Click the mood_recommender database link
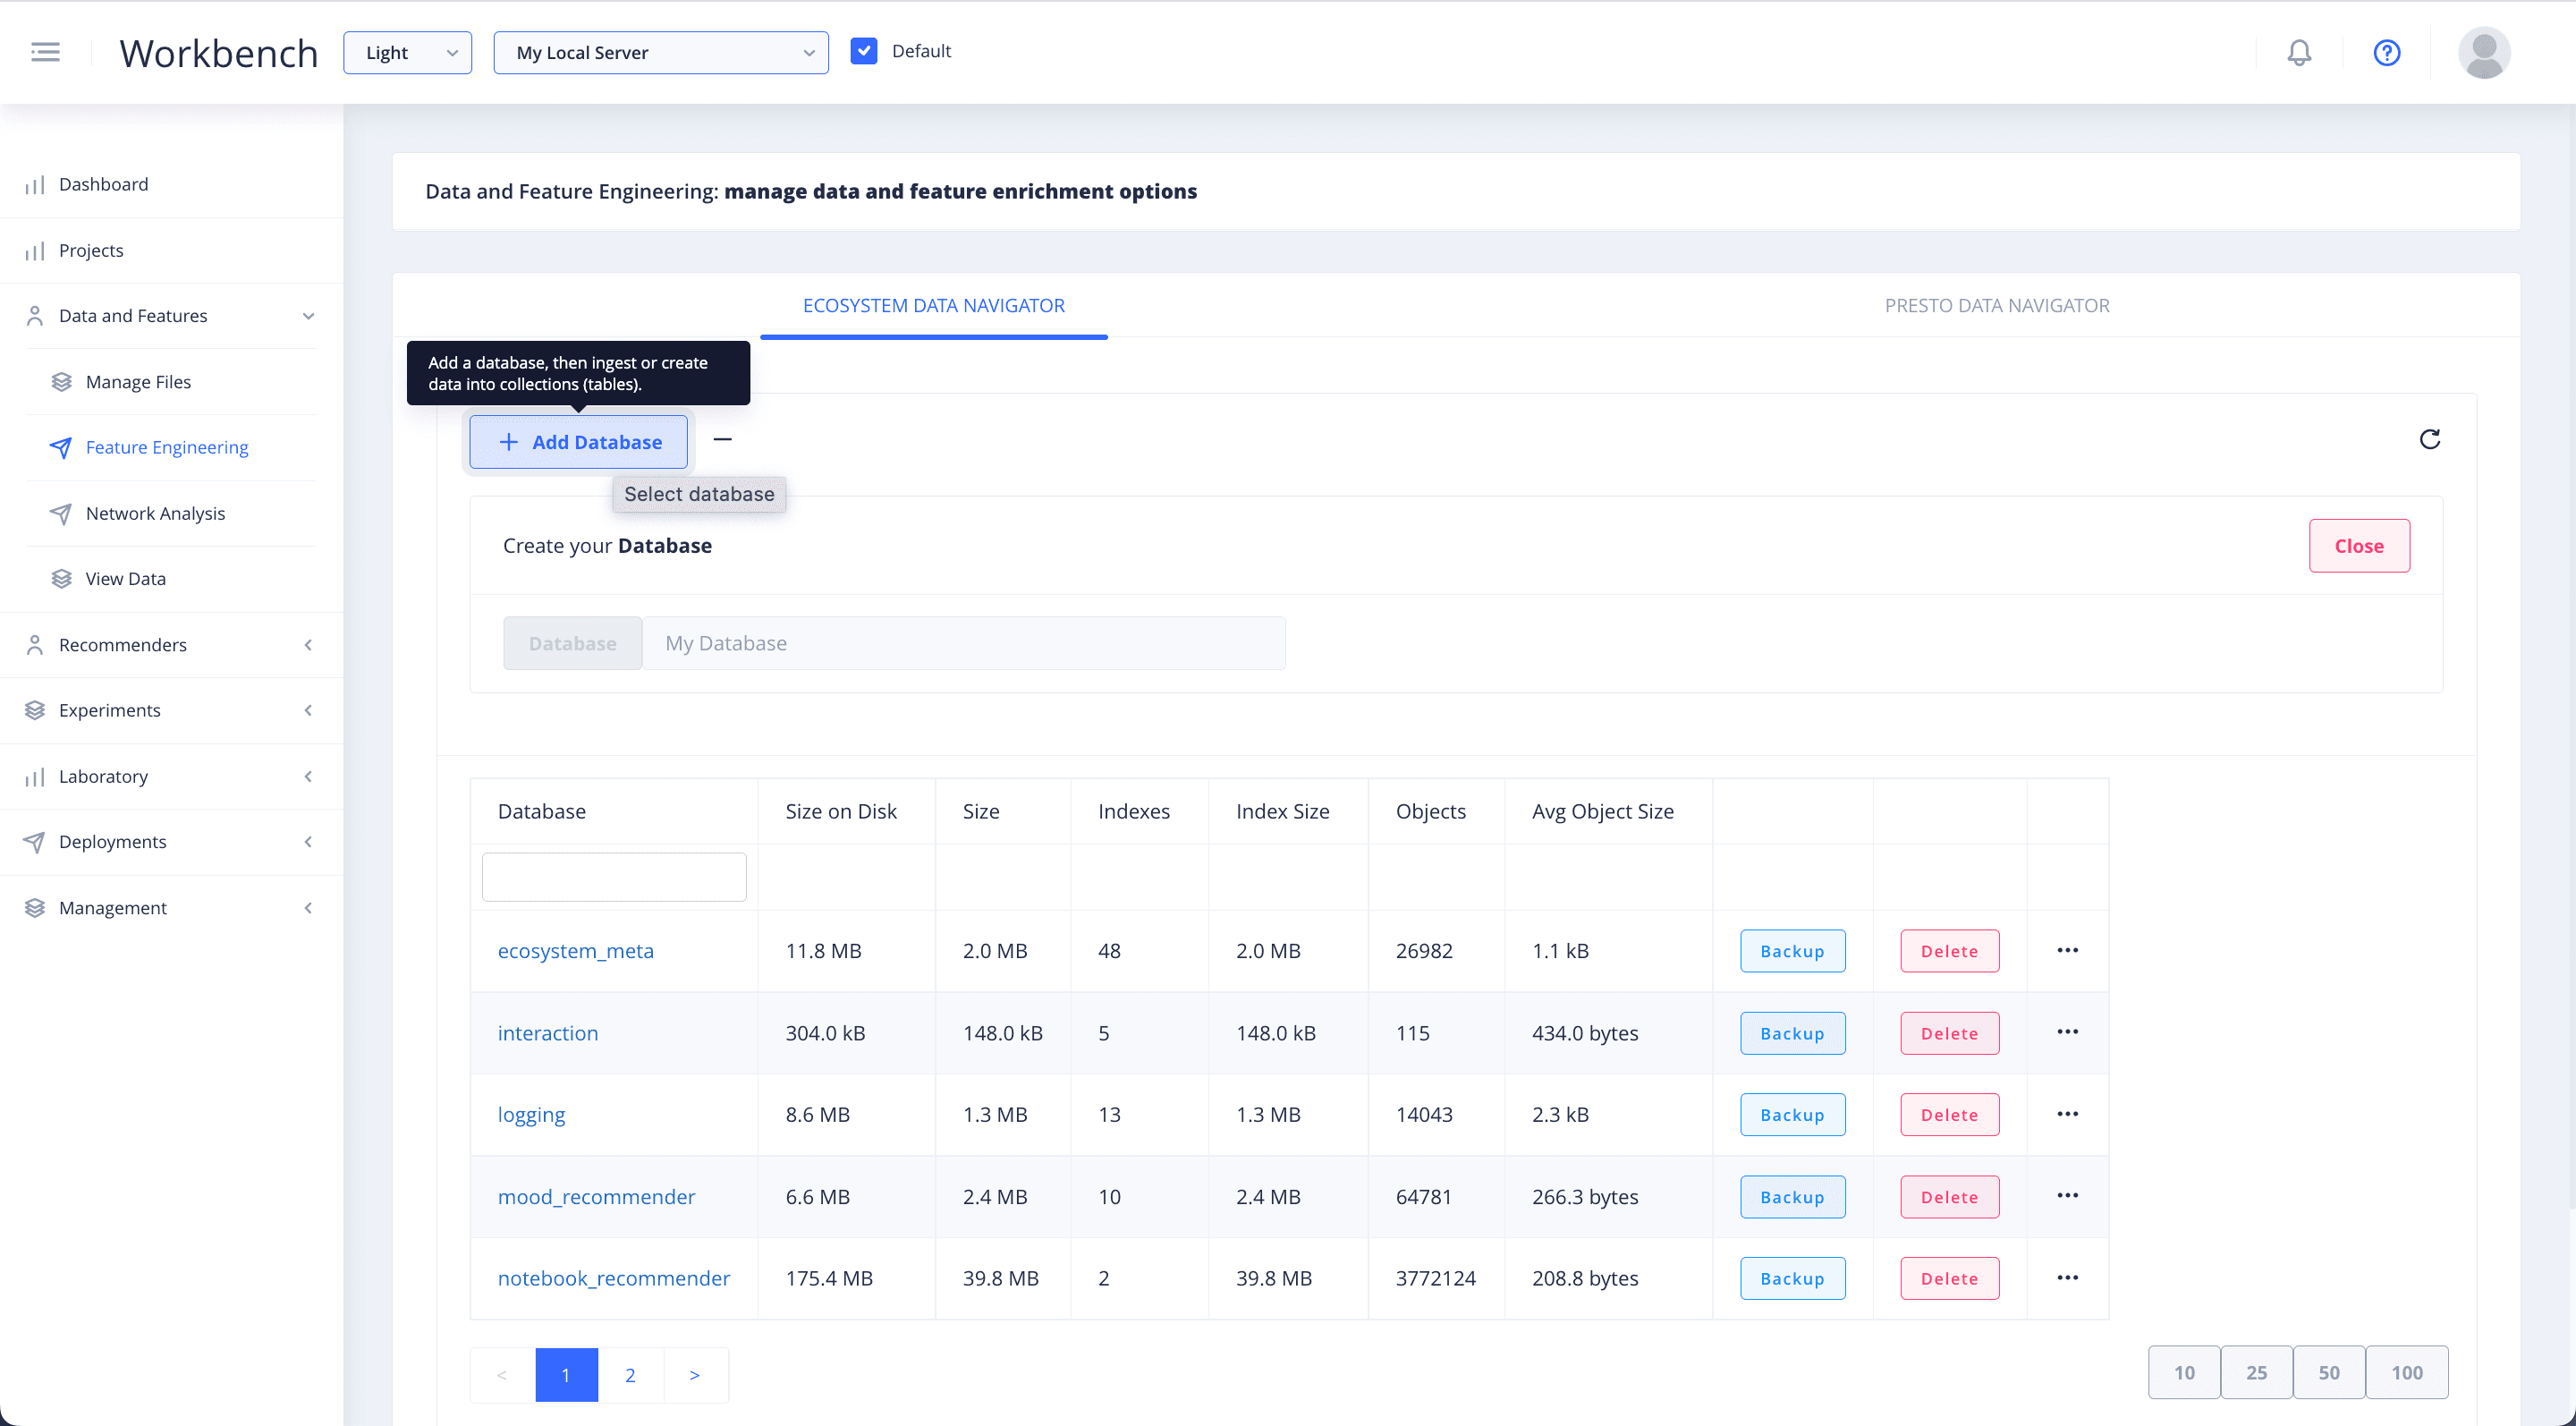The image size is (2576, 1426). (597, 1194)
